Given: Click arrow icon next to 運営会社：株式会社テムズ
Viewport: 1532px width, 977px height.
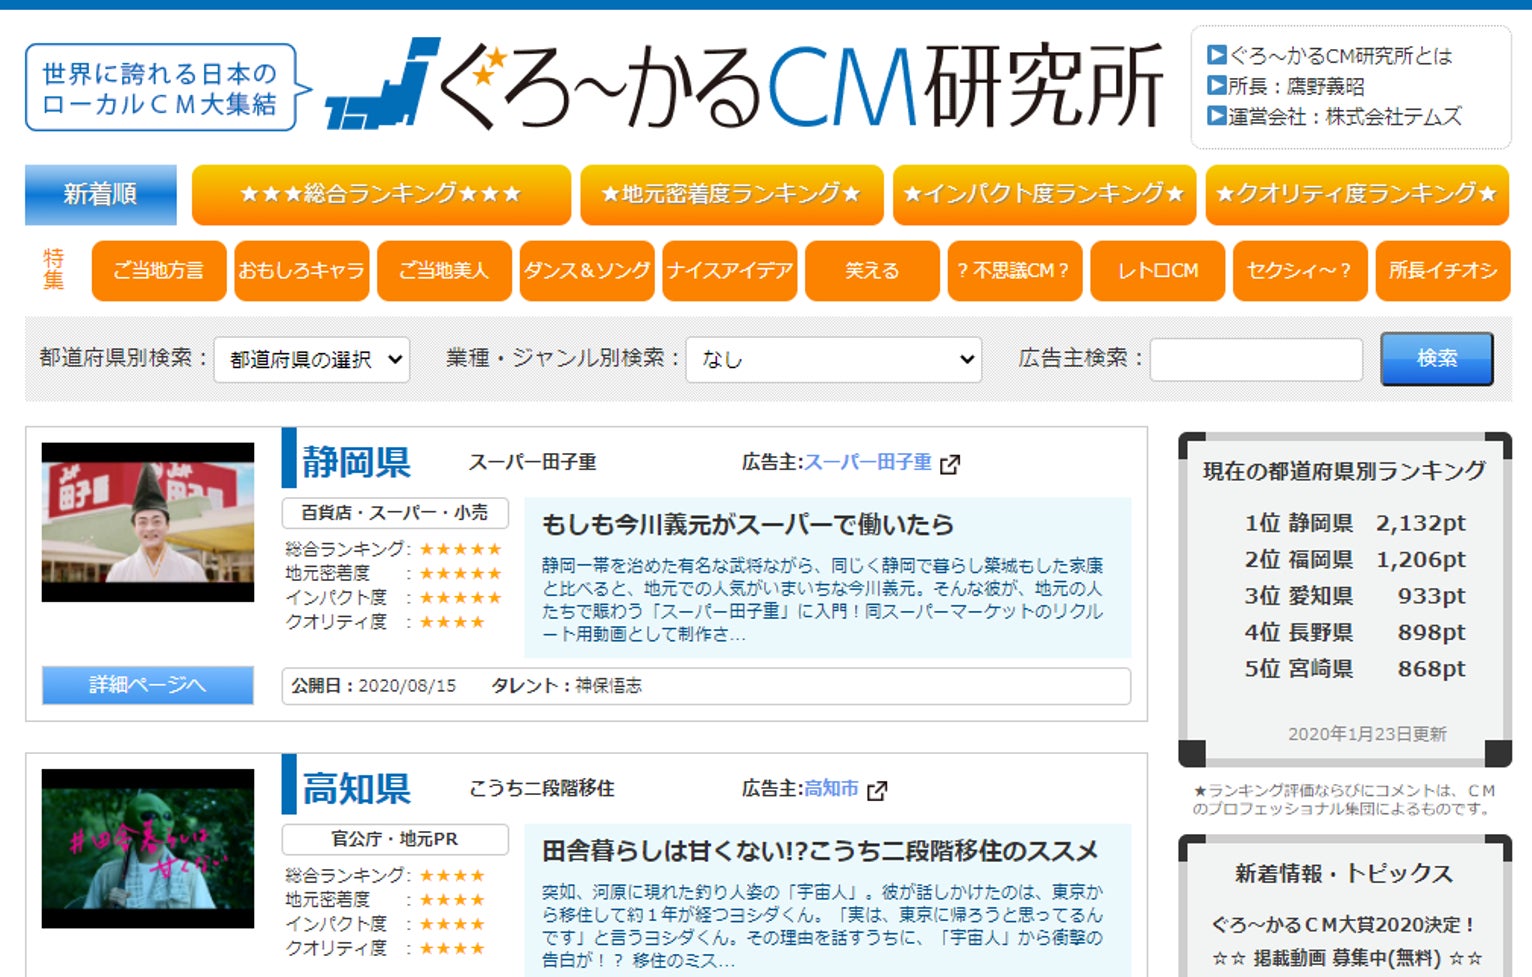Looking at the screenshot, I should click(x=1216, y=116).
